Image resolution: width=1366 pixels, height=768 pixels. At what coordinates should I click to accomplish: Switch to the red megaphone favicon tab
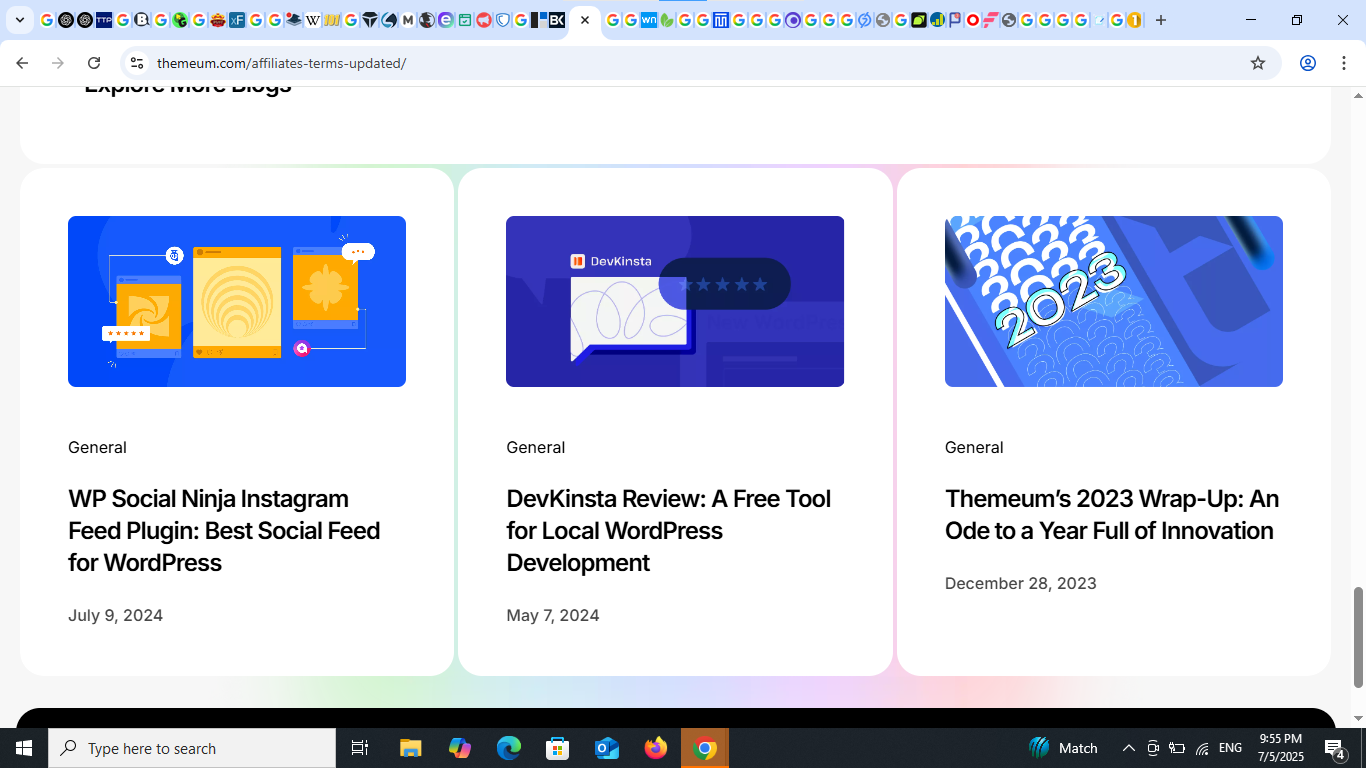click(x=484, y=20)
